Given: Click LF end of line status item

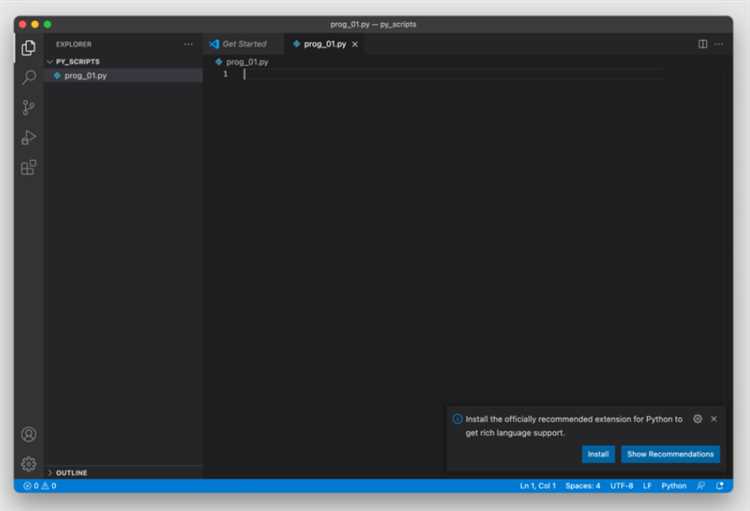Looking at the screenshot, I should [x=647, y=486].
